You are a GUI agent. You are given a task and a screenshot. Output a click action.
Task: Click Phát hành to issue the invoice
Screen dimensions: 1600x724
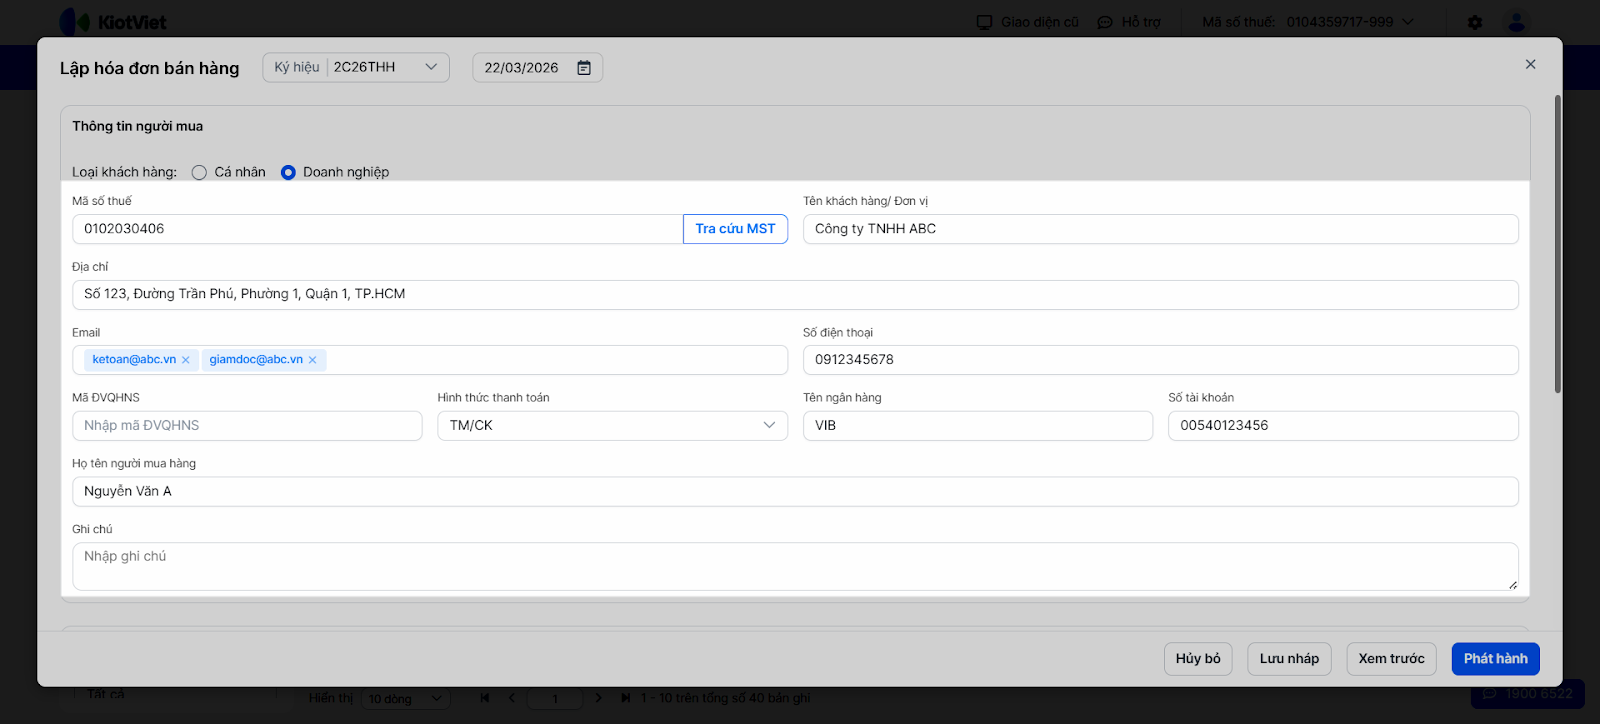1495,659
